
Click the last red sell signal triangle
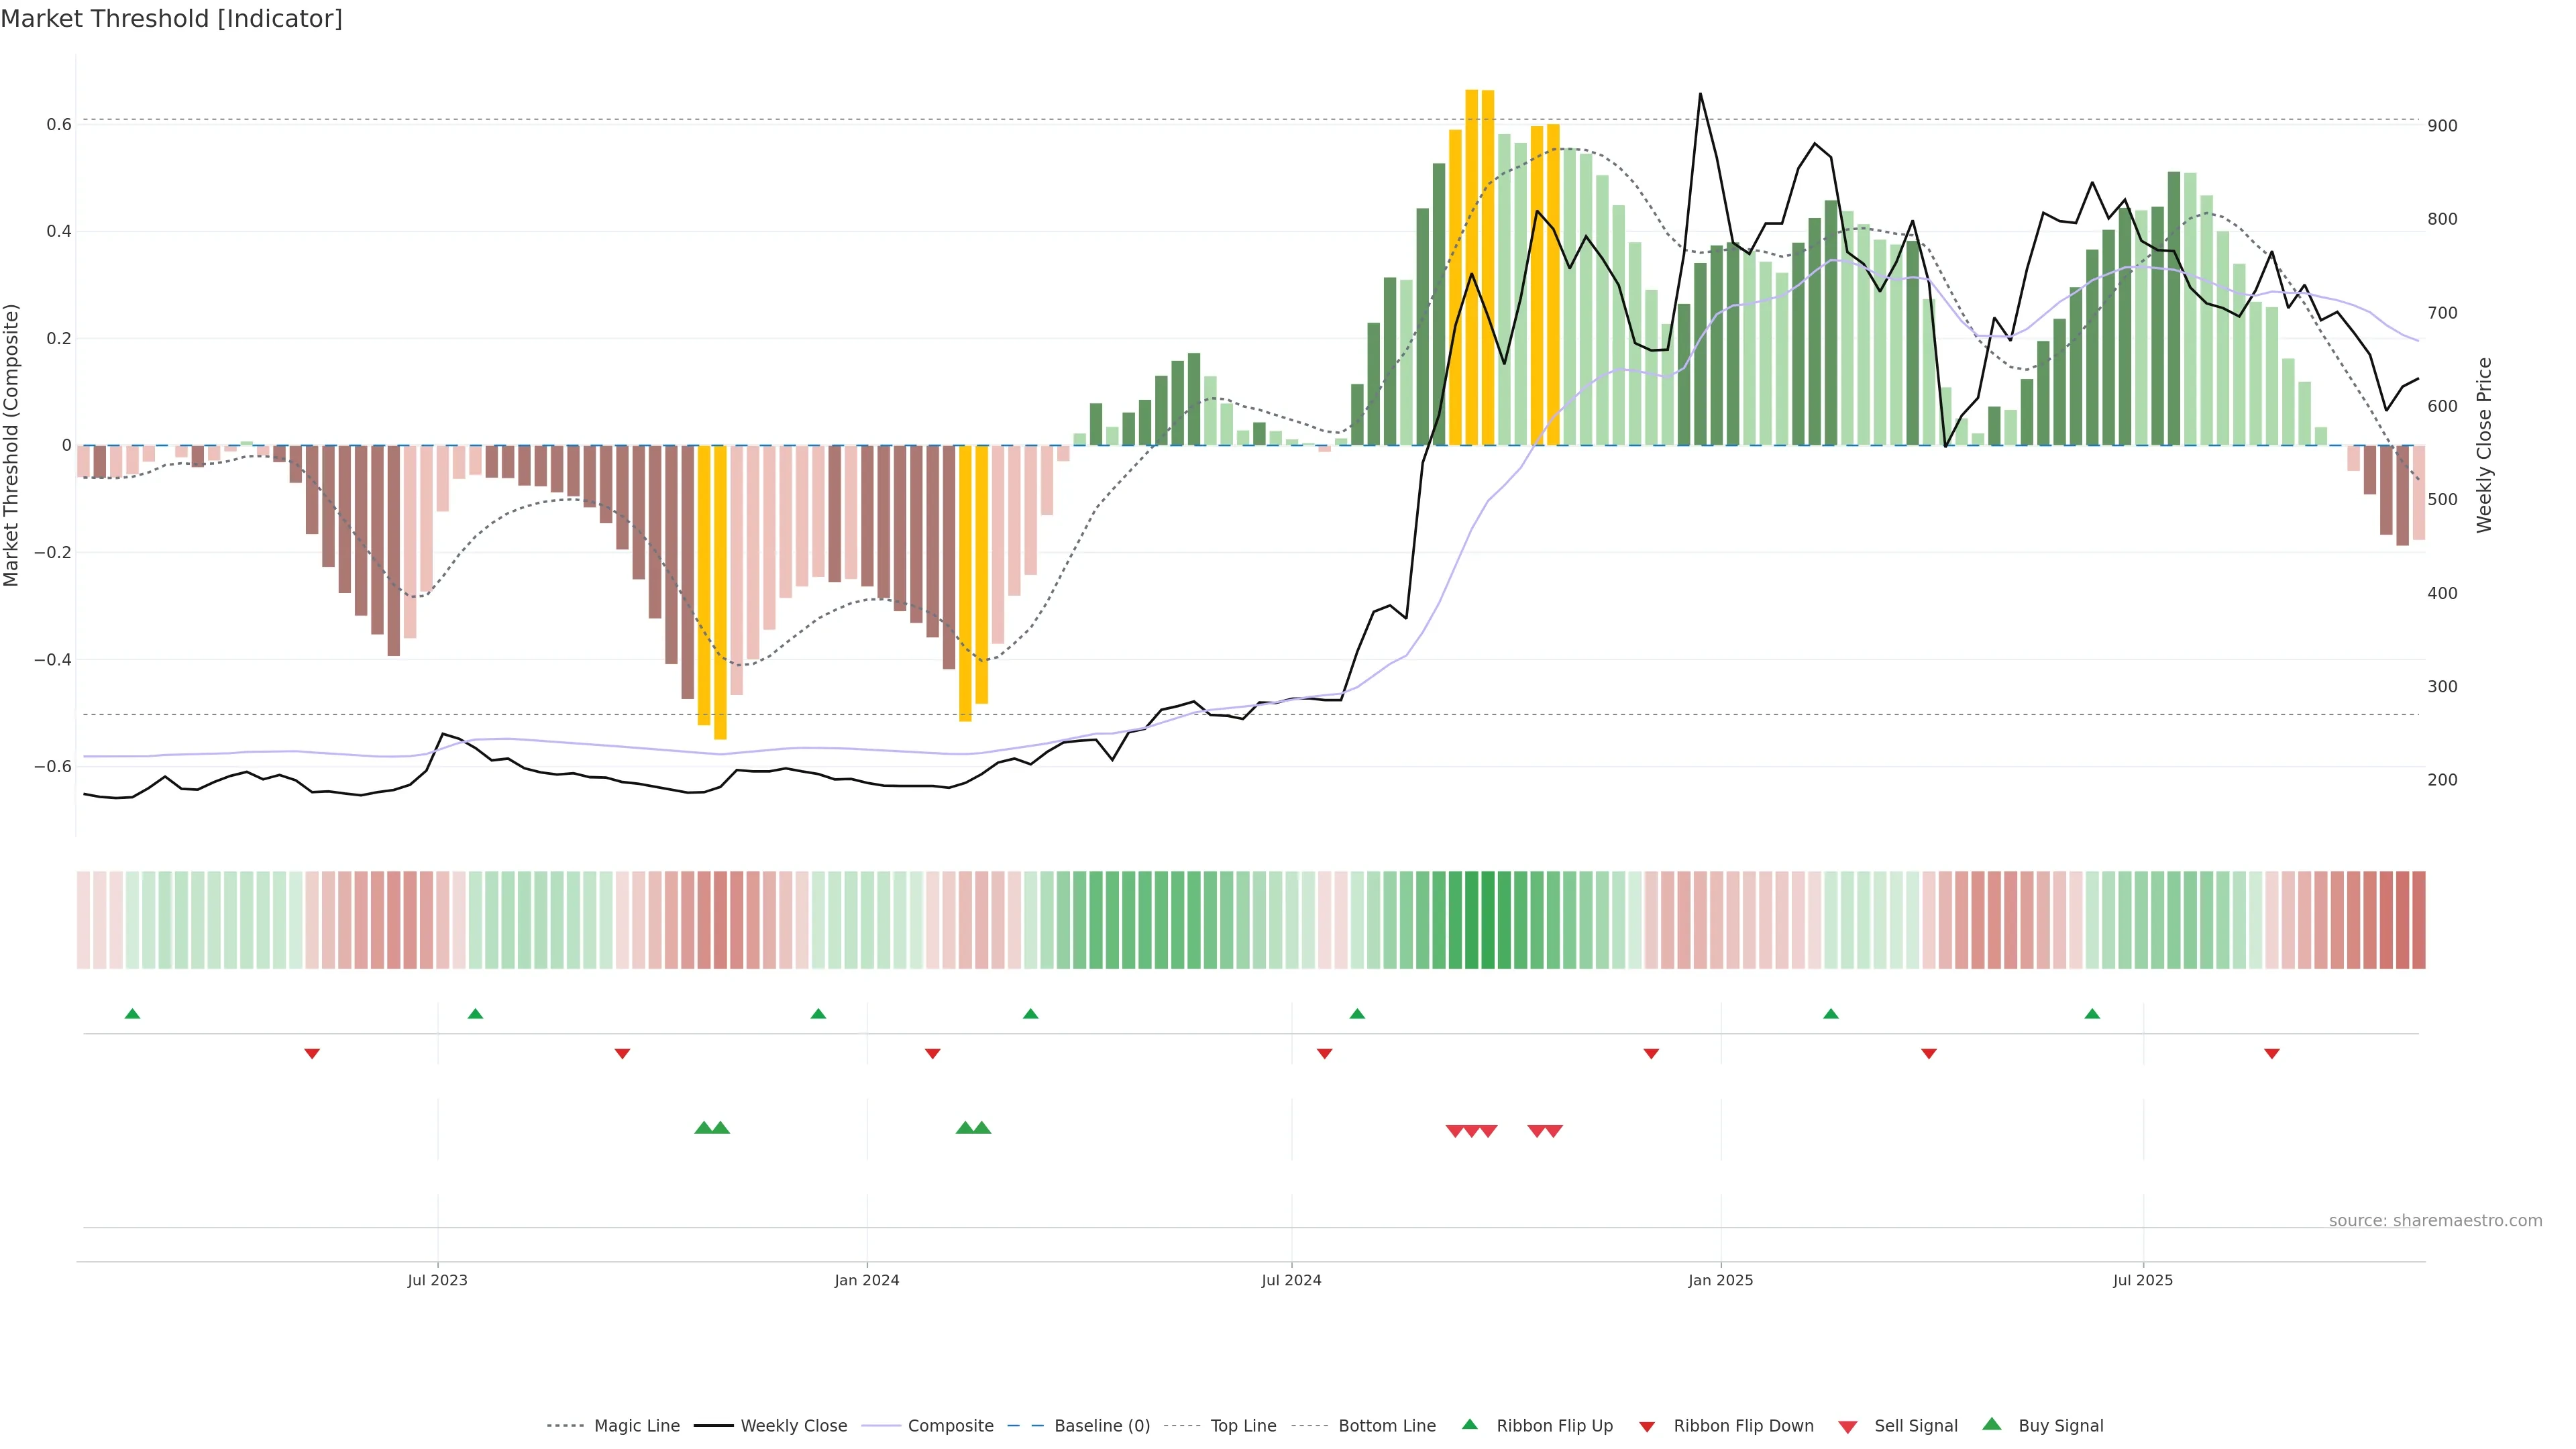(x=1553, y=1131)
